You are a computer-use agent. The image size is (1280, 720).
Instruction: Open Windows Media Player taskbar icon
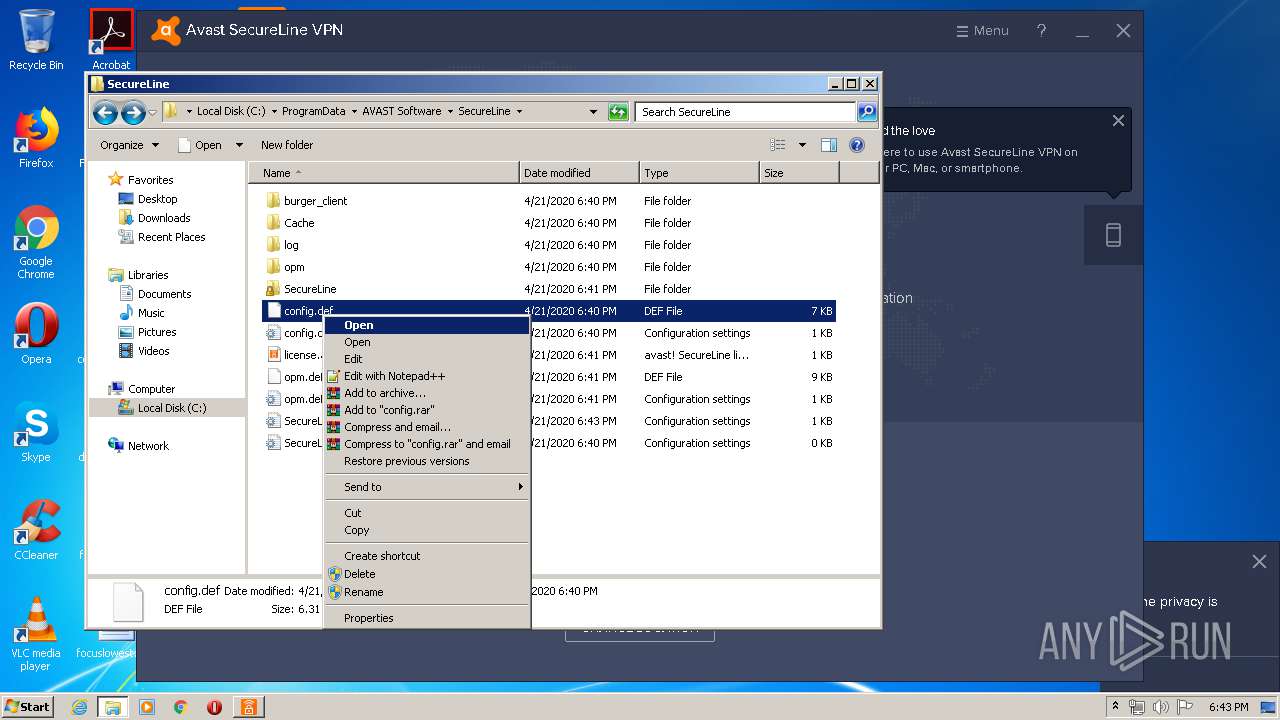(147, 707)
